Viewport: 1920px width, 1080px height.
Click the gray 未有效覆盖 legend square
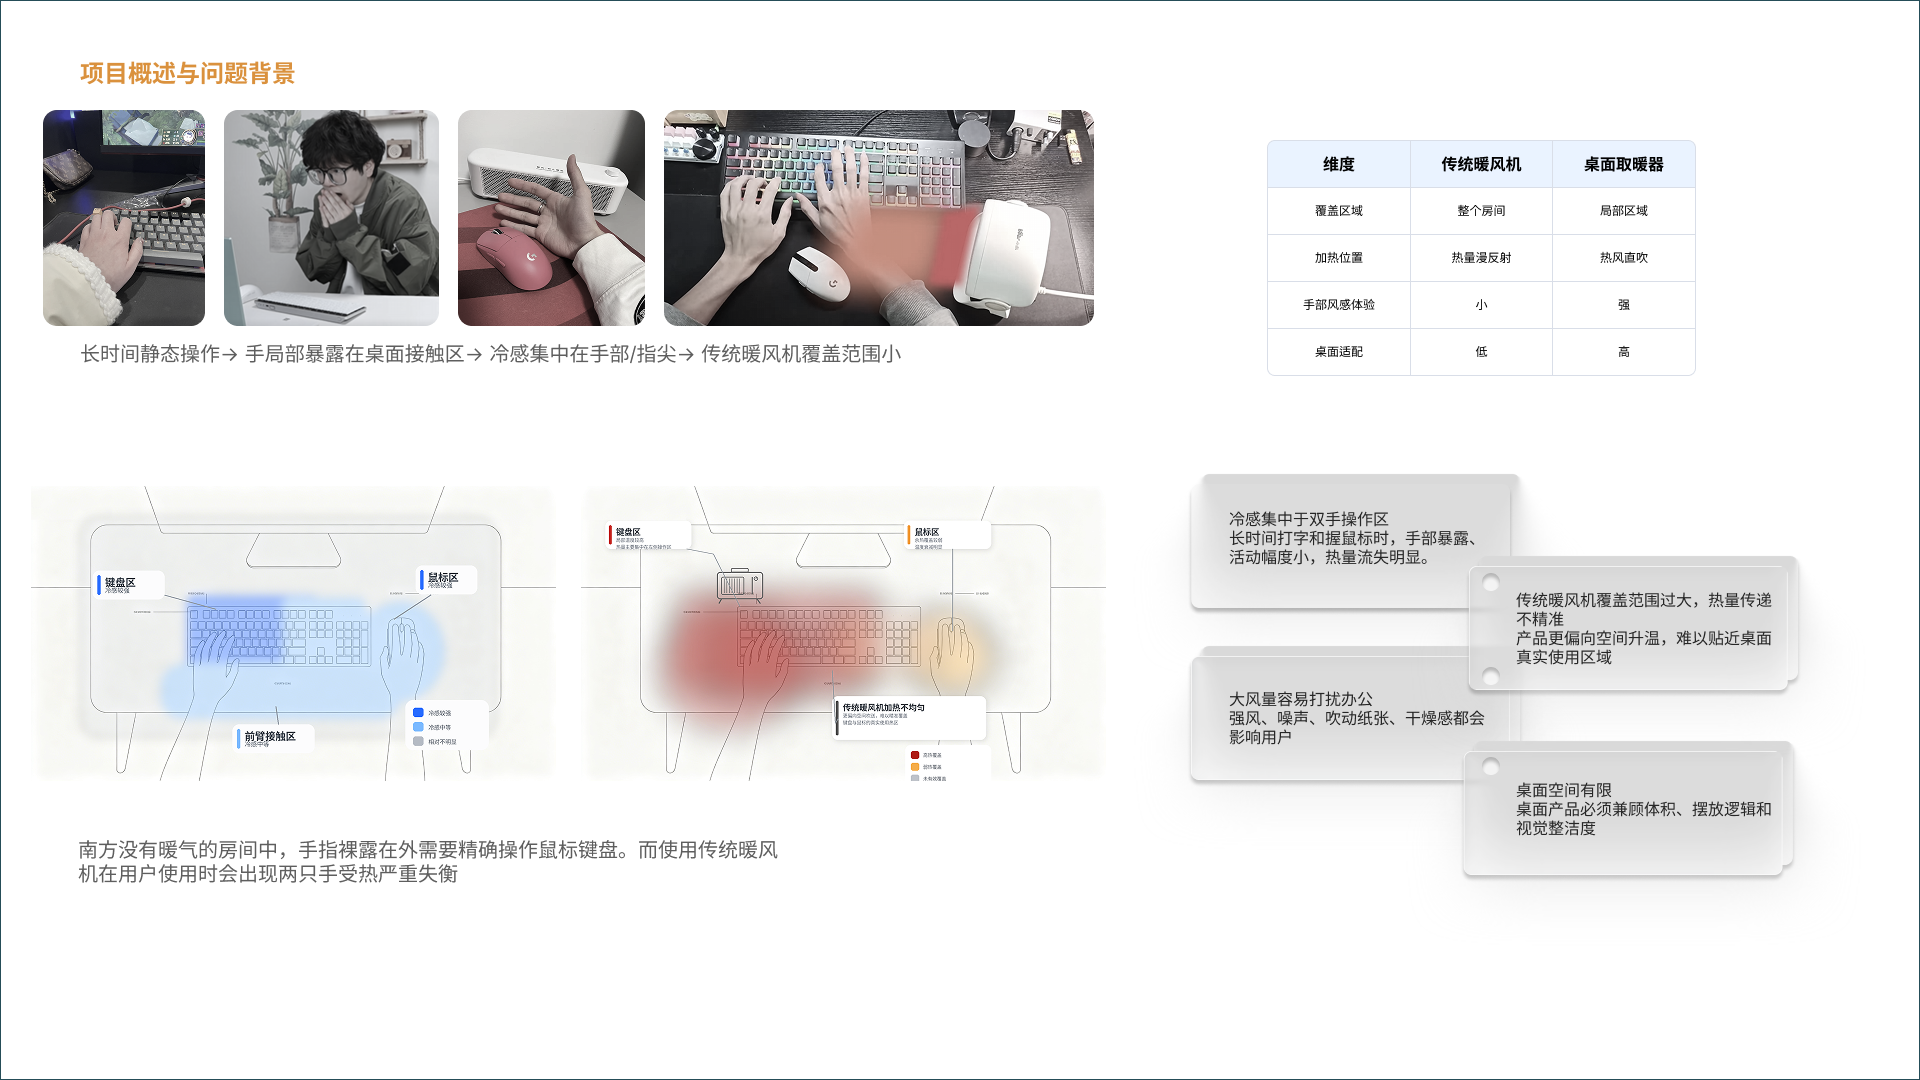tap(915, 778)
